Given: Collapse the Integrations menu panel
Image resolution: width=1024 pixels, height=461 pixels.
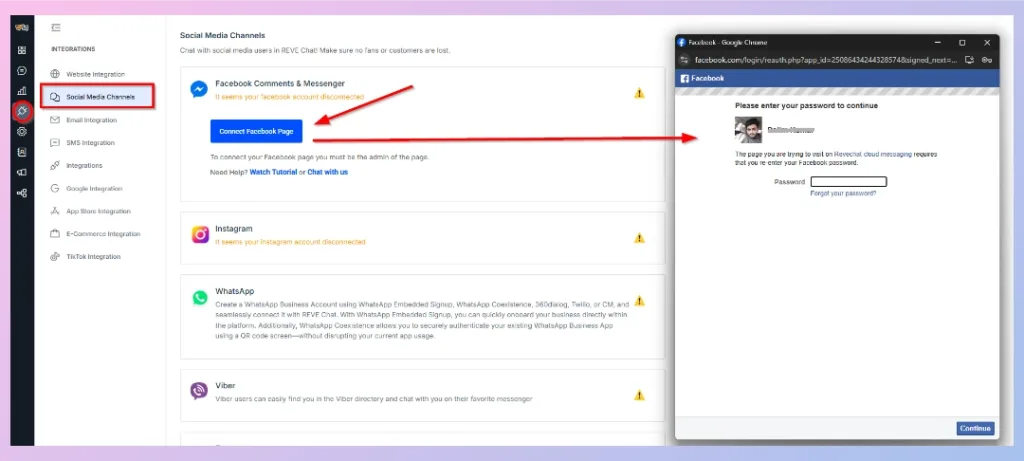Looking at the screenshot, I should tap(56, 27).
